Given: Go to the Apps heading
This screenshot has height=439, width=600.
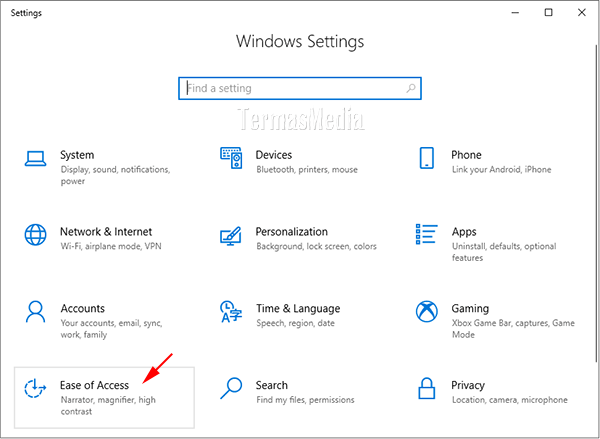Looking at the screenshot, I should 464,232.
